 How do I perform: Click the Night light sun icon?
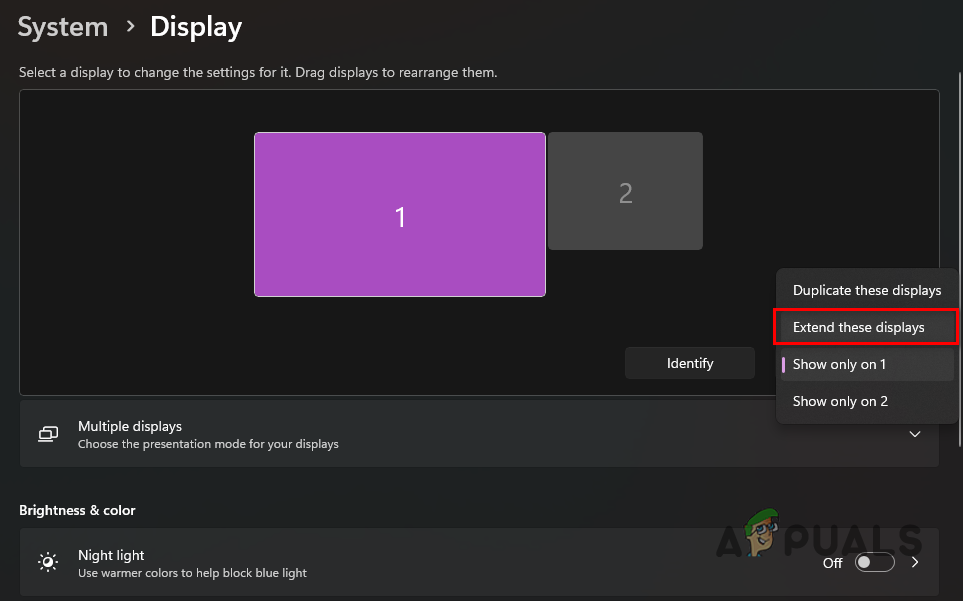pyautogui.click(x=48, y=562)
